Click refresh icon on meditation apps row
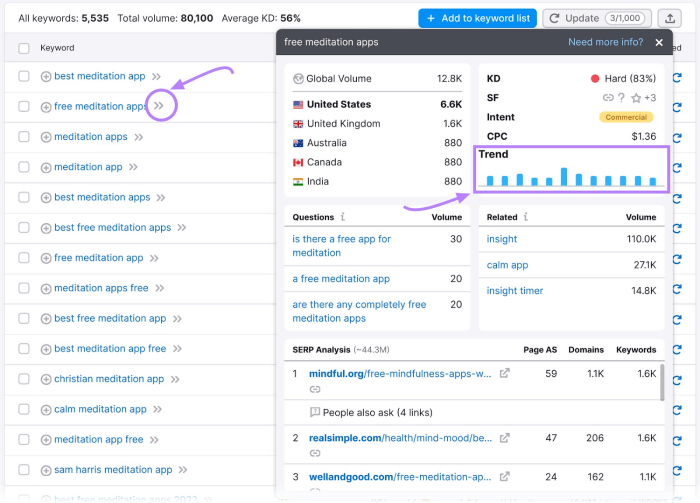This screenshot has width=700, height=503. click(x=677, y=138)
